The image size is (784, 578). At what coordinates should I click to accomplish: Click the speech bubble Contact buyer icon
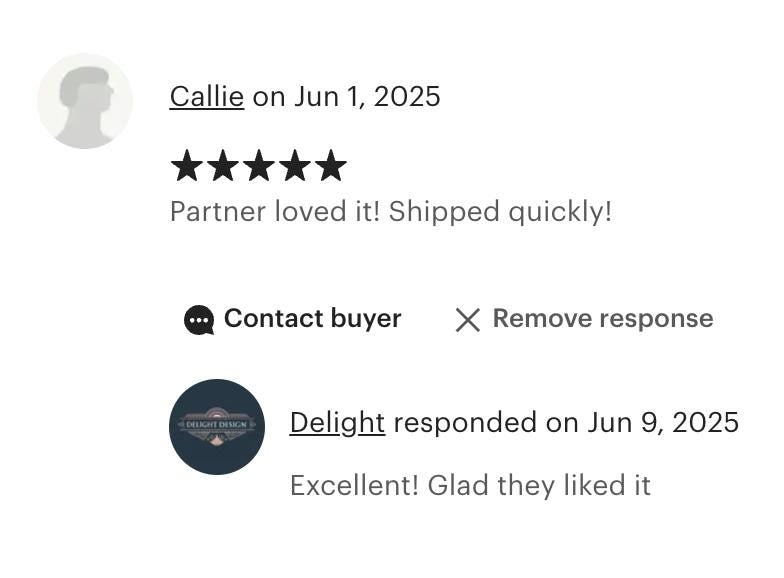point(199,320)
